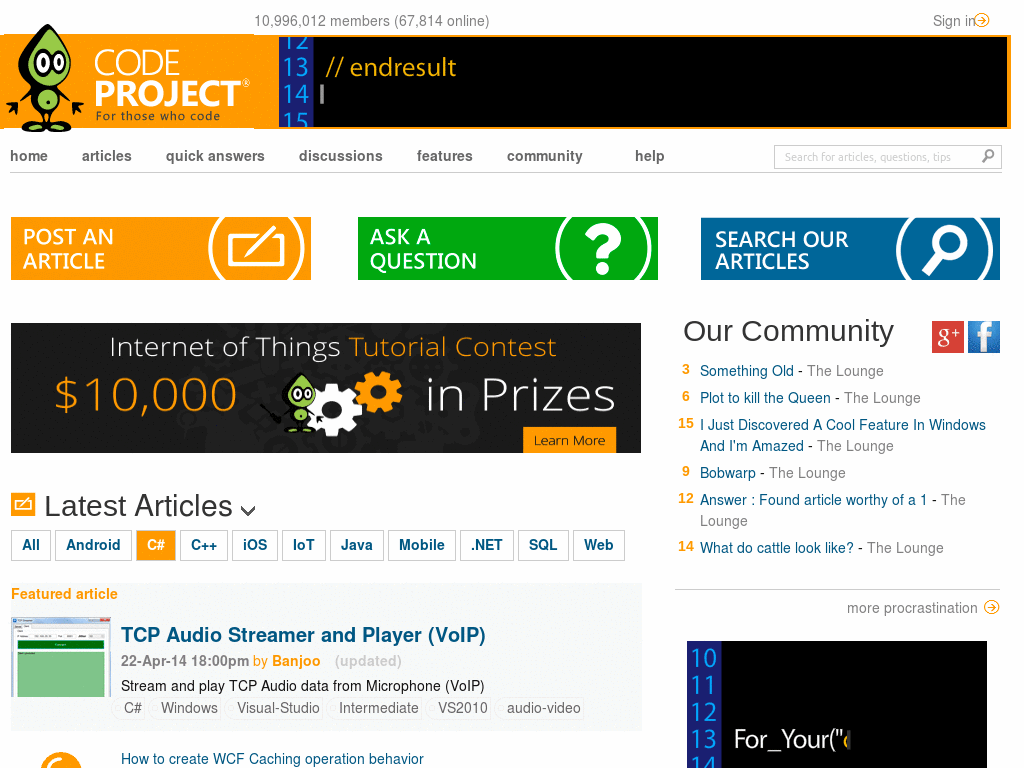The image size is (1024, 768).
Task: Select the SQL article filter tab
Action: [543, 545]
